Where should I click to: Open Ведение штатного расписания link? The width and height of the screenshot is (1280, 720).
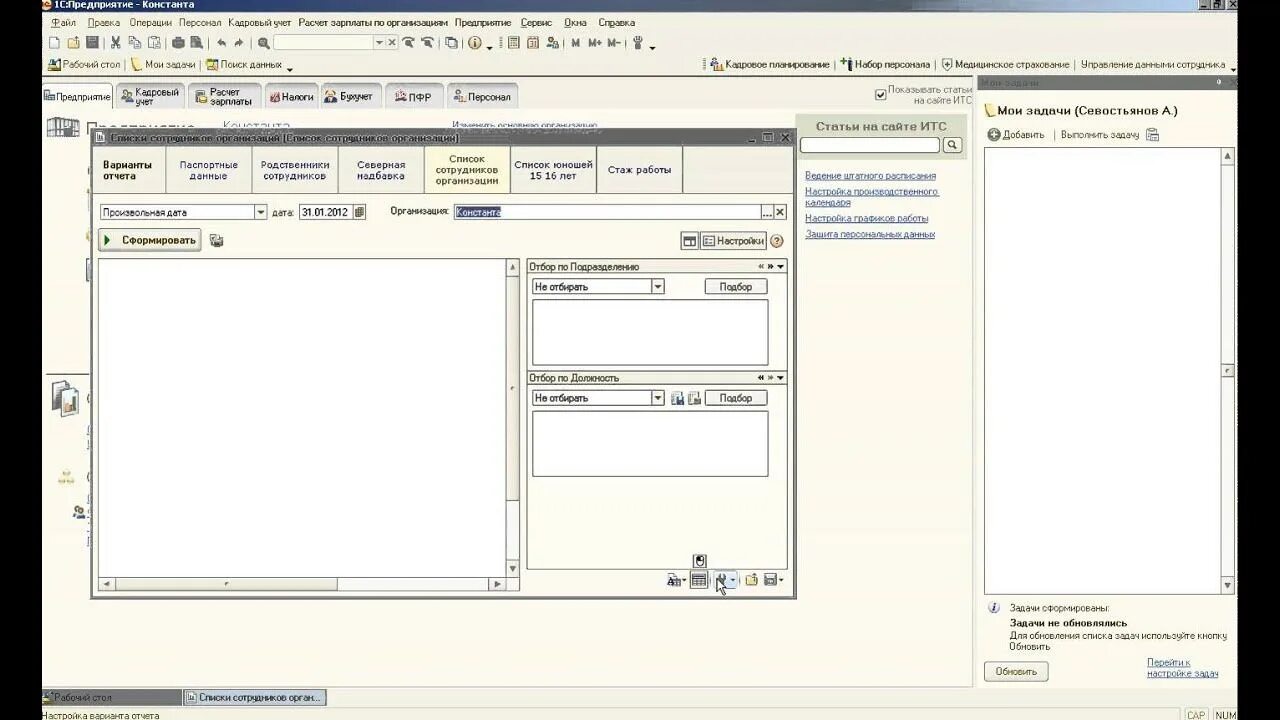click(x=870, y=176)
